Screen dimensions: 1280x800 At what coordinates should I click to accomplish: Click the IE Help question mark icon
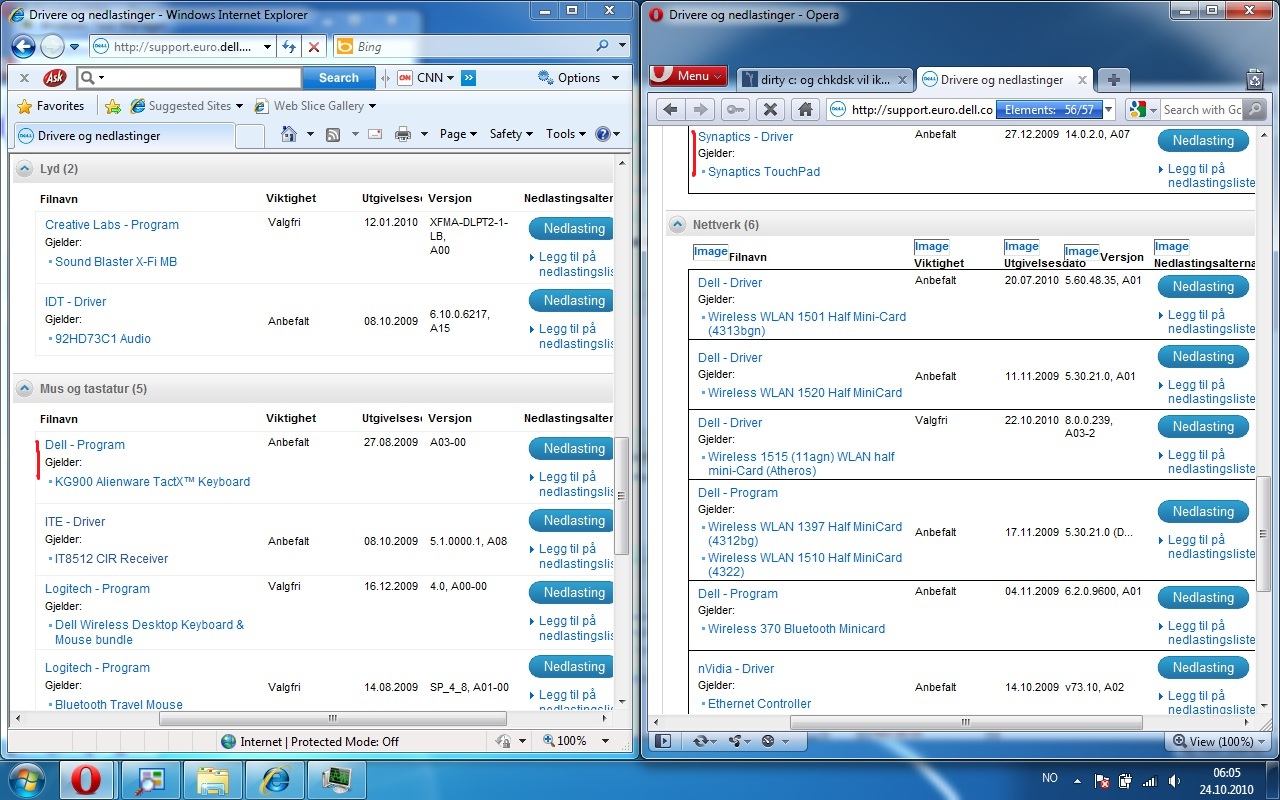[x=603, y=134]
